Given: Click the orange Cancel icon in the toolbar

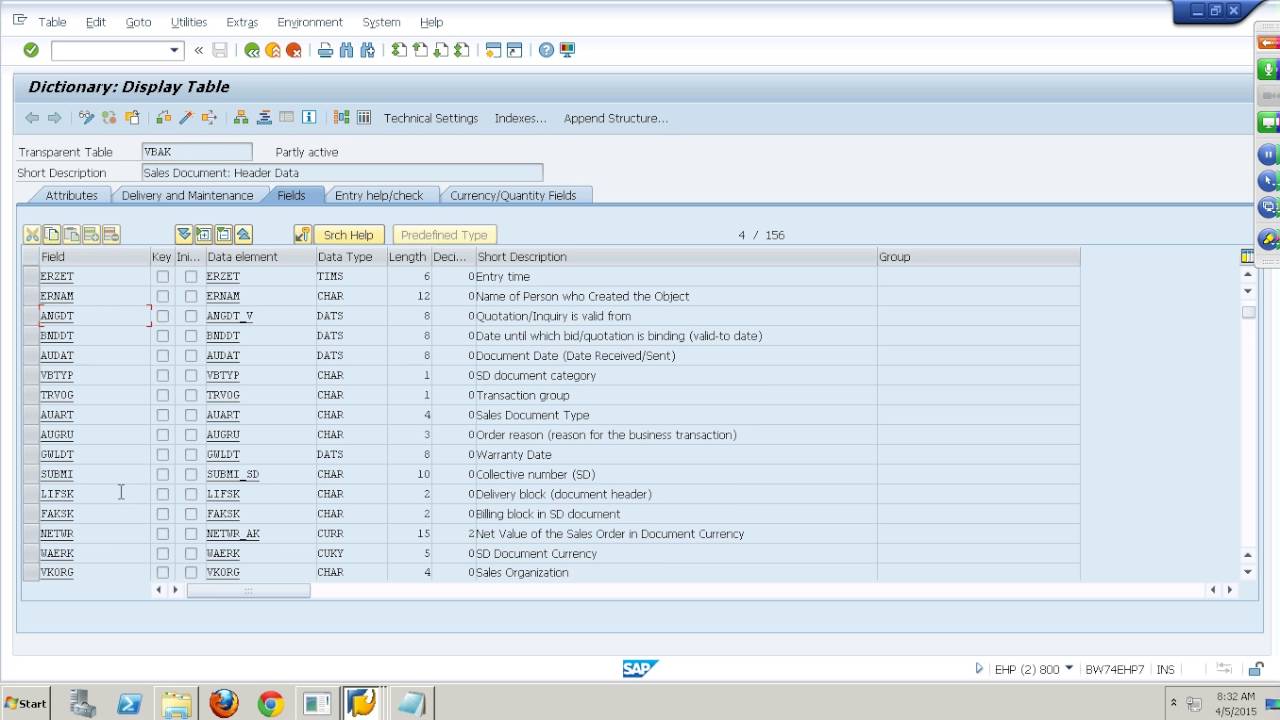Looking at the screenshot, I should (x=294, y=50).
